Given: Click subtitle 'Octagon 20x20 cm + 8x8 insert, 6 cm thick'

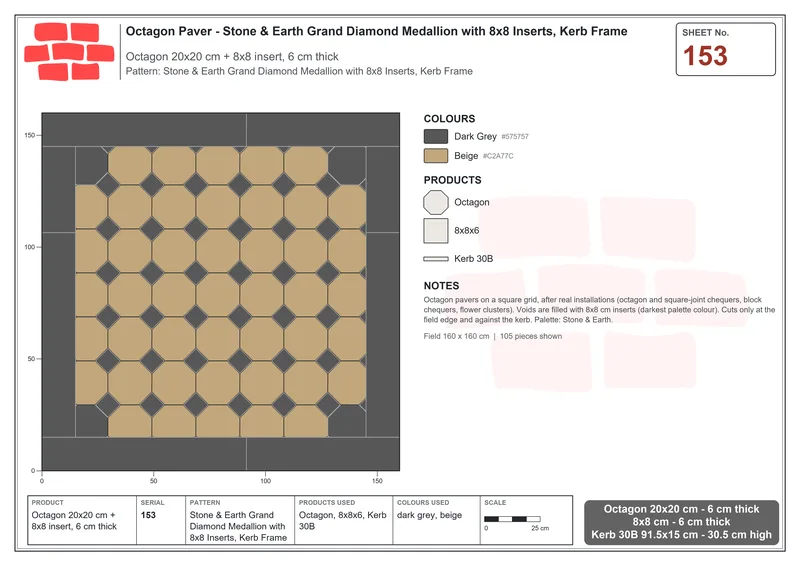Looking at the screenshot, I should click(232, 57).
